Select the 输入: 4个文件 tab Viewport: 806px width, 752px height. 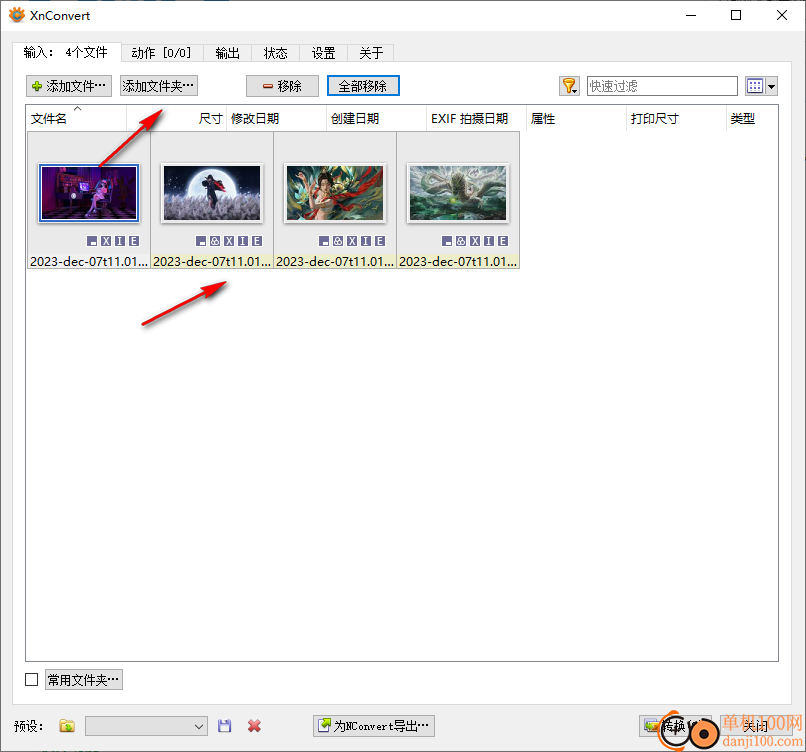click(66, 52)
